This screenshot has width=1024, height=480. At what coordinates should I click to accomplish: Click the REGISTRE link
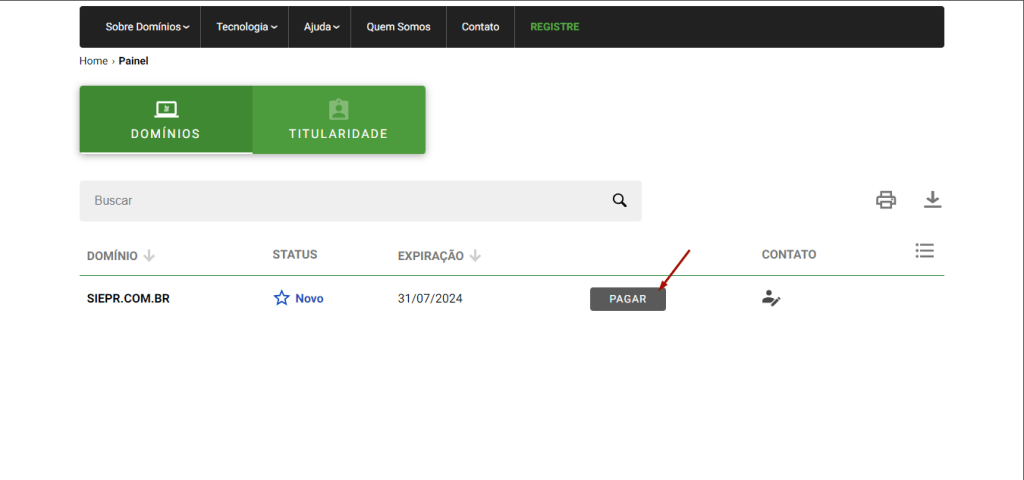[554, 27]
